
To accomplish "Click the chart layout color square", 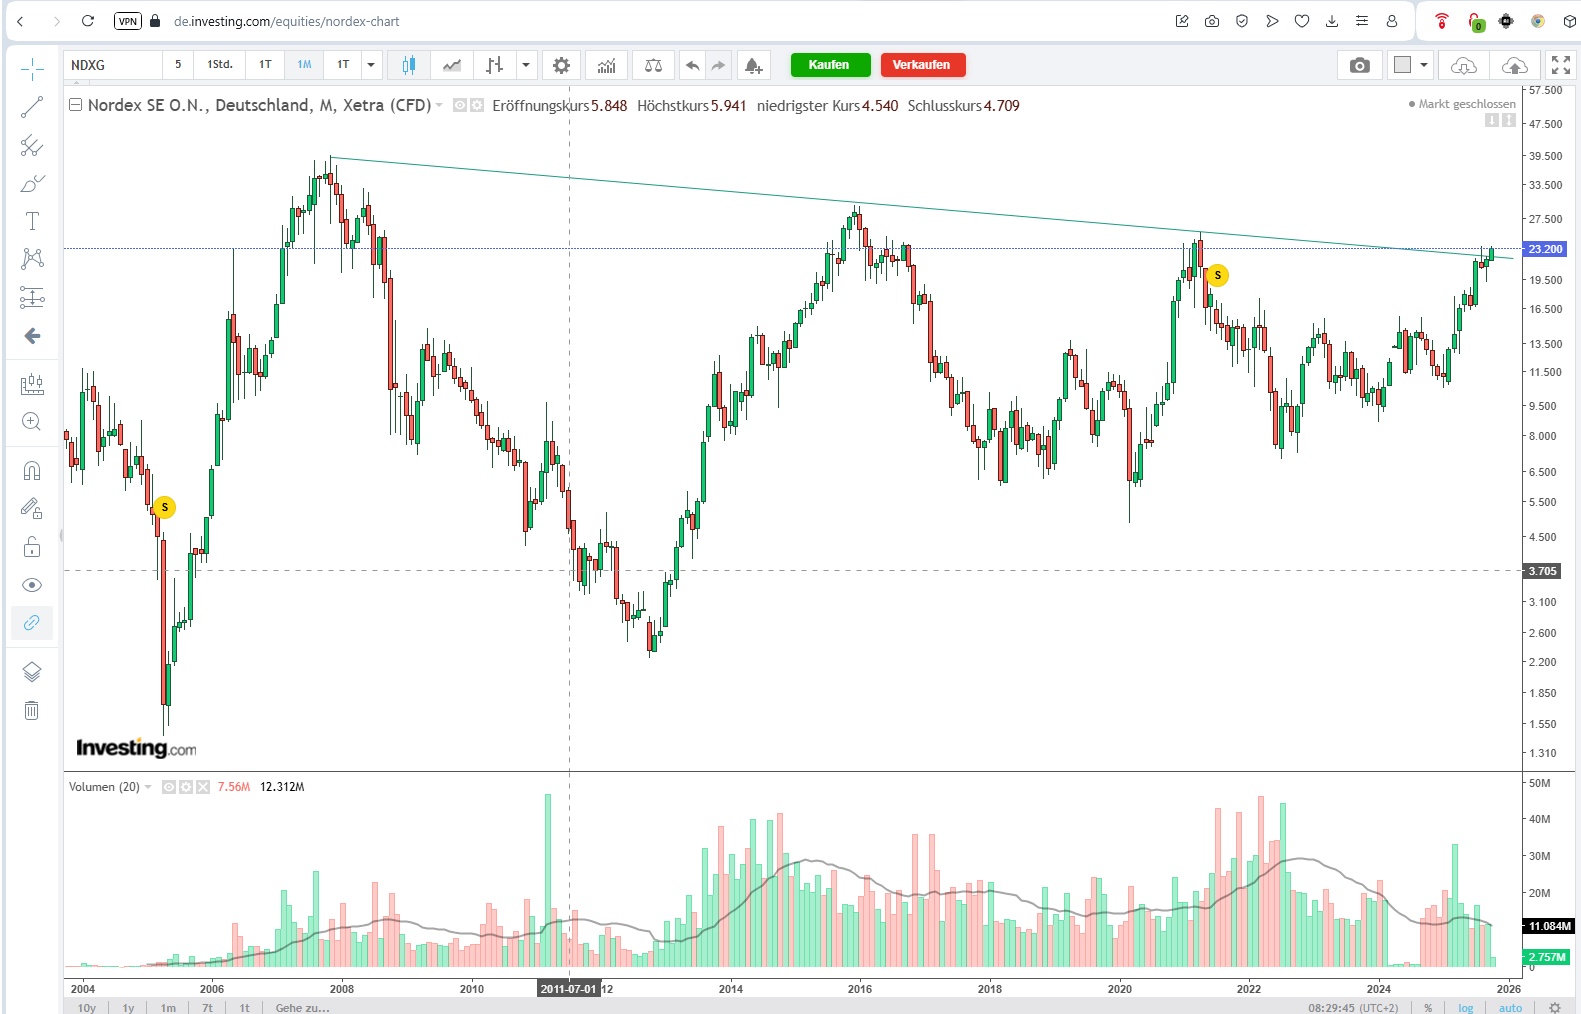I will pos(1402,65).
